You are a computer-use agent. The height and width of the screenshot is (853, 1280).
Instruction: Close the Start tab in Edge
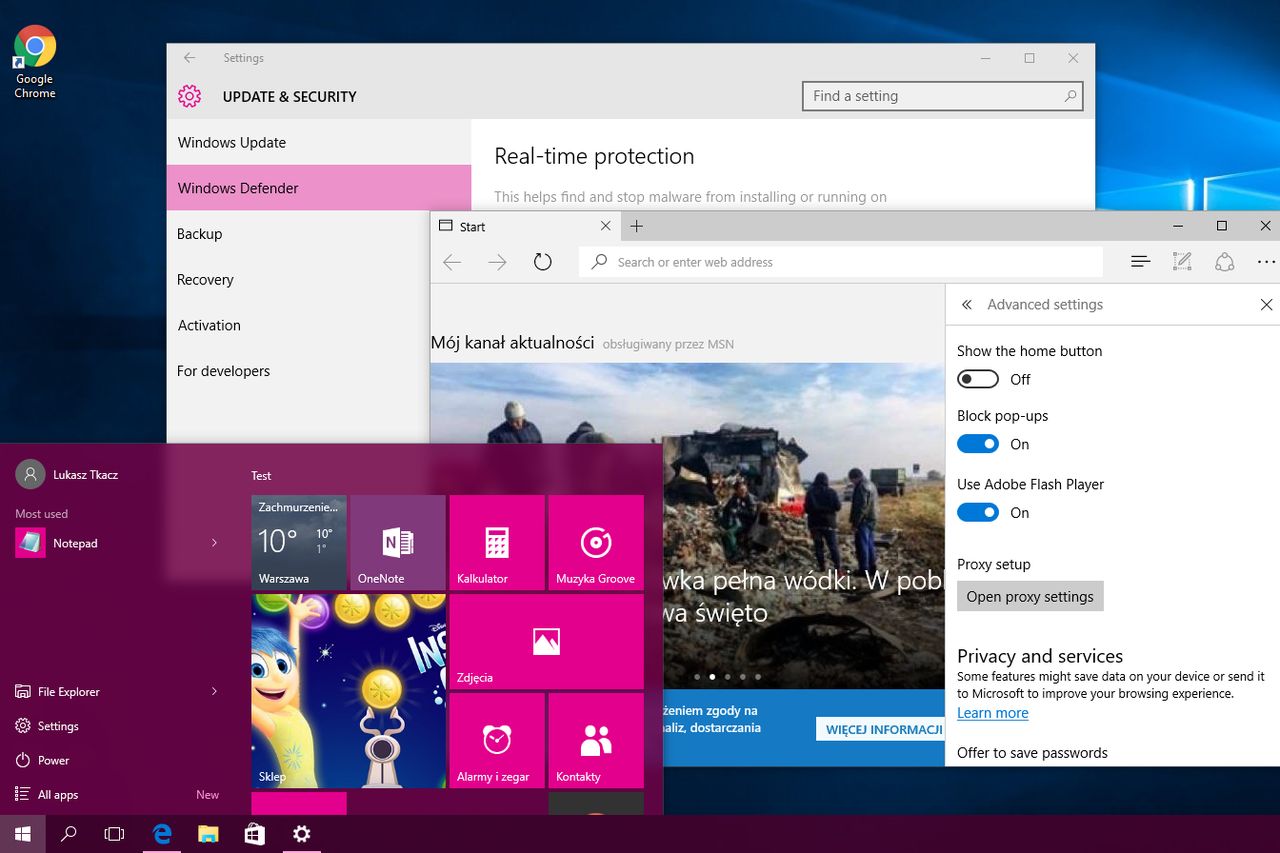(605, 226)
